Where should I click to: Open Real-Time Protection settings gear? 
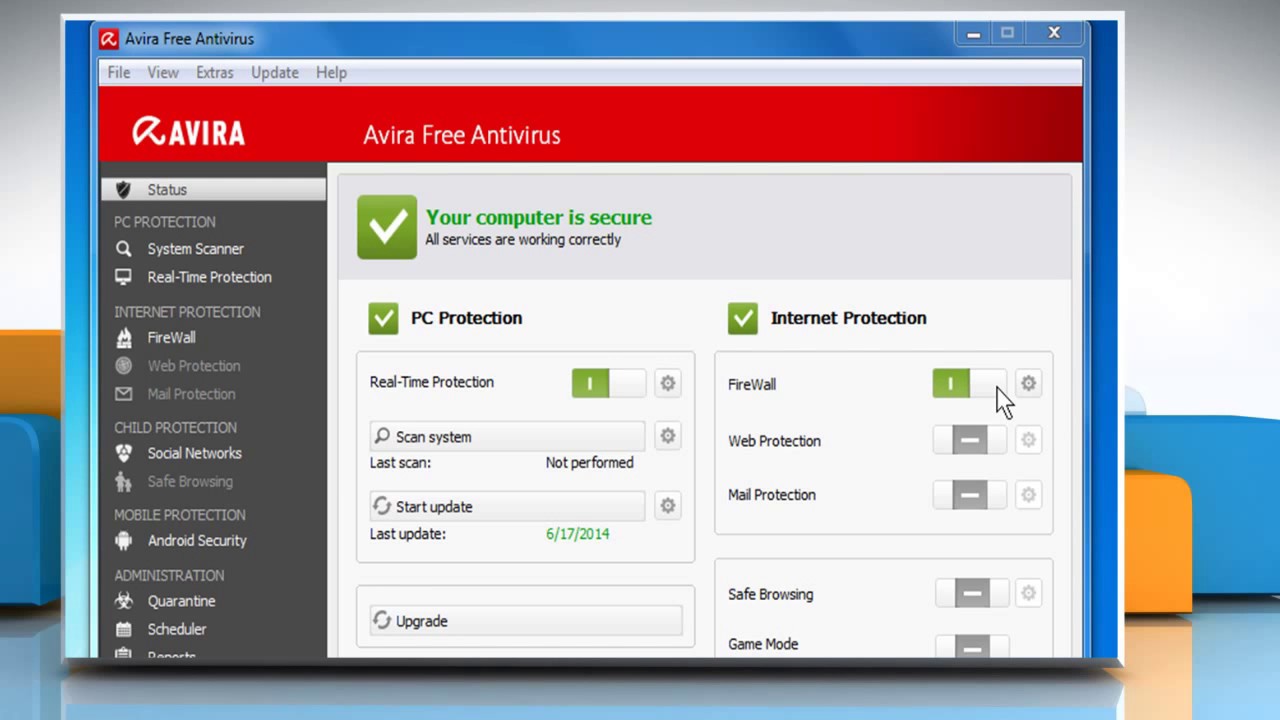(x=668, y=383)
